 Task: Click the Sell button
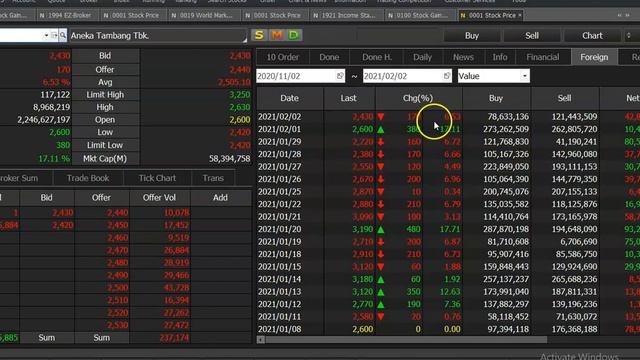click(532, 36)
